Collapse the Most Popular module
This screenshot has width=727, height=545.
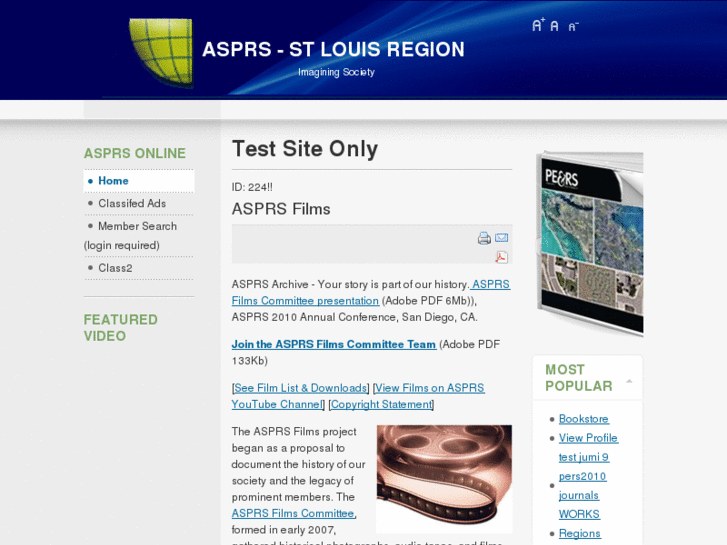[629, 381]
